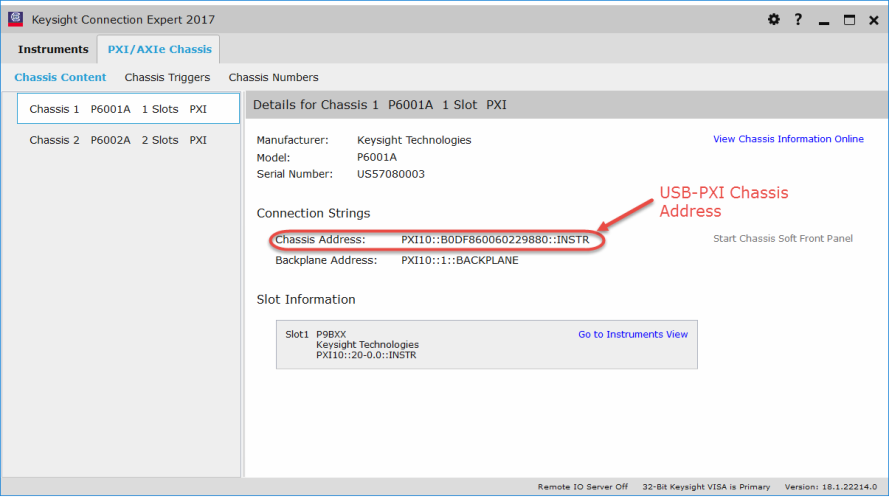The image size is (889, 499).
Task: Click the Slot1 P9BXX slot box
Action: (x=486, y=345)
